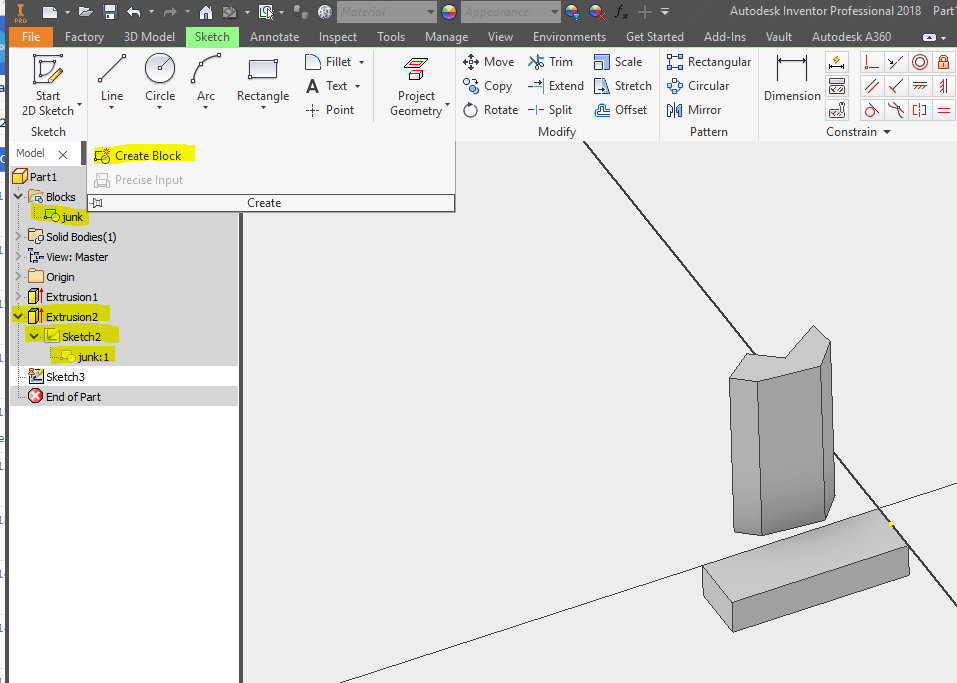This screenshot has height=683, width=957.
Task: Activate the Trim tool
Action: pyautogui.click(x=551, y=62)
